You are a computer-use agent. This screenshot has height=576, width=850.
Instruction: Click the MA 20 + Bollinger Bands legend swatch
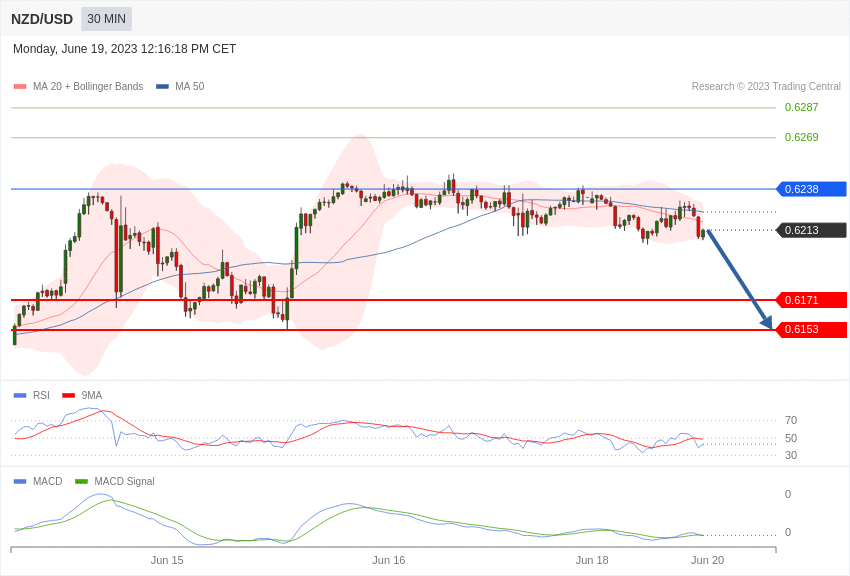20,87
